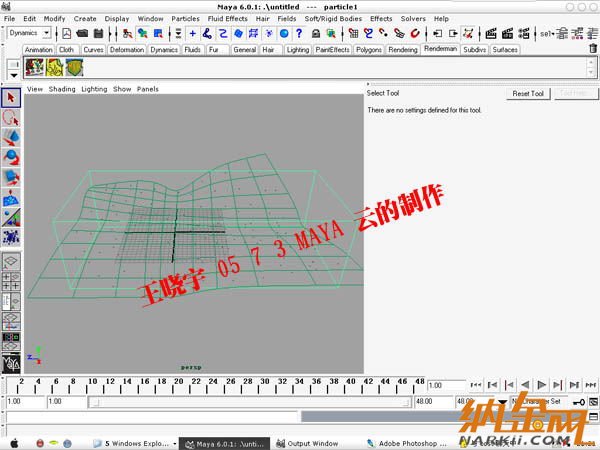Image resolution: width=600 pixels, height=450 pixels.
Task: Click the range slider bar
Action: pyautogui.click(x=250, y=402)
